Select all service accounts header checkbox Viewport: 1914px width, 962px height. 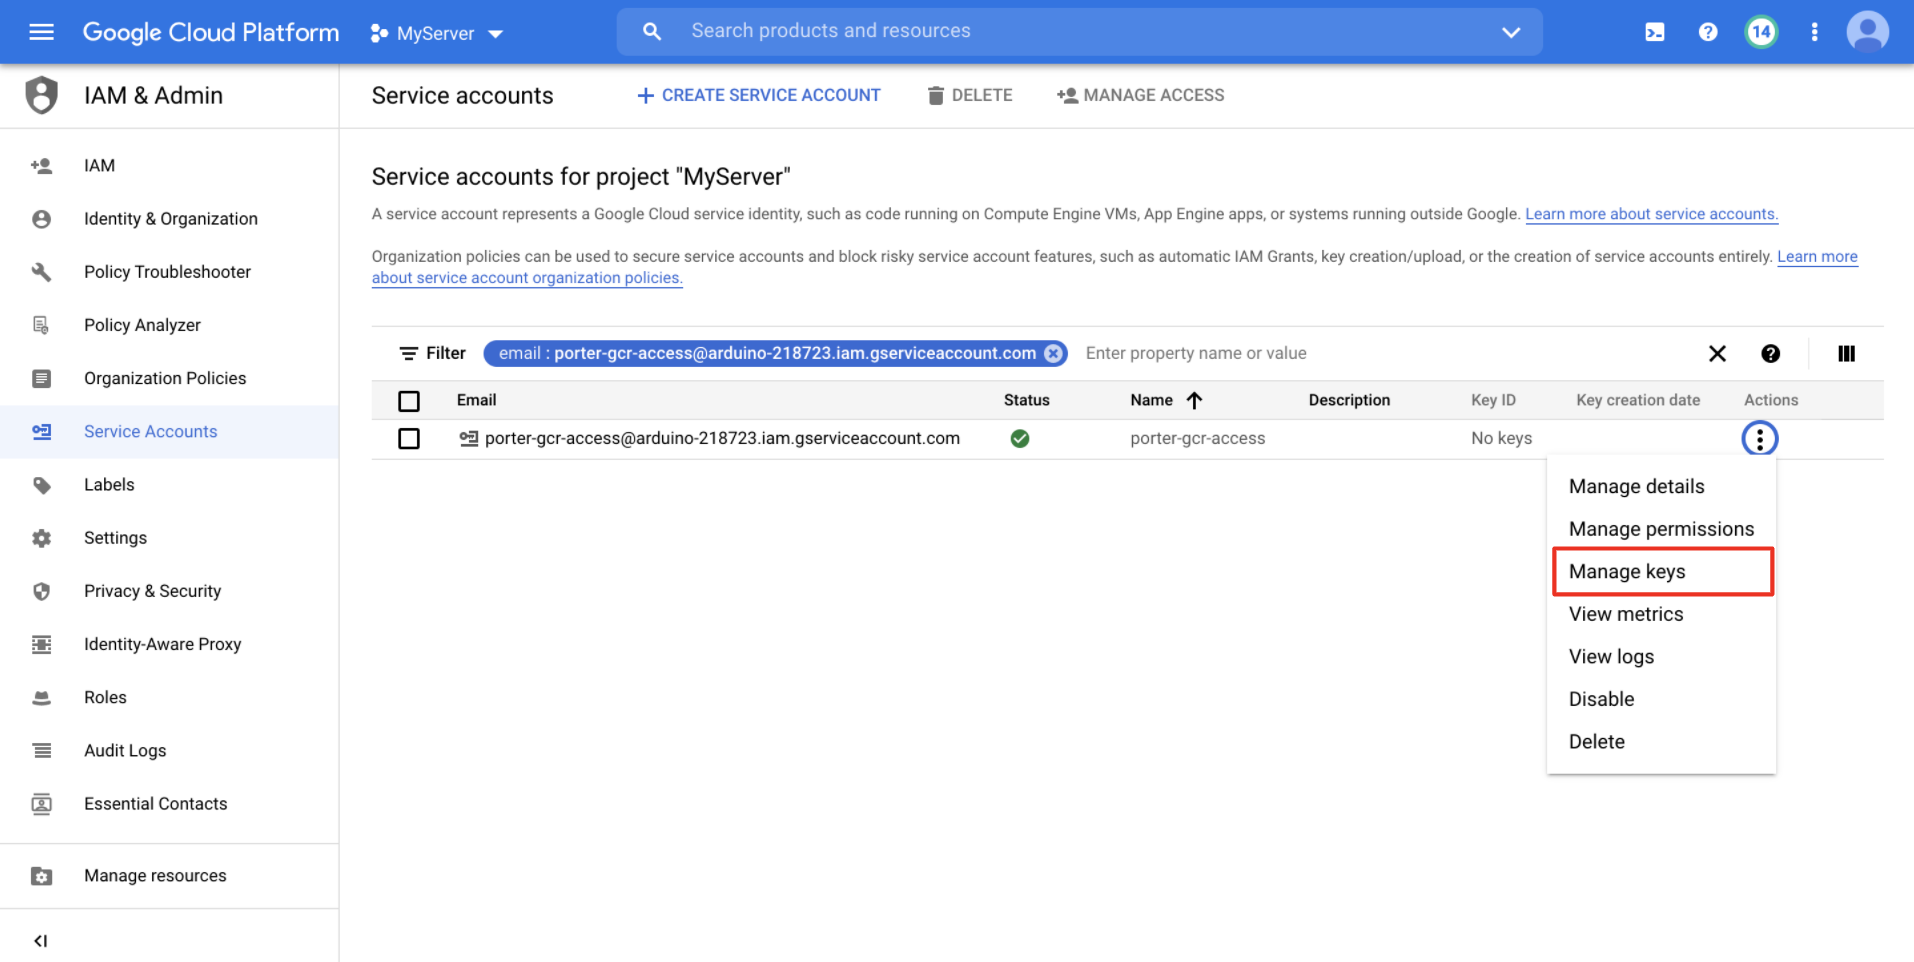pos(409,401)
